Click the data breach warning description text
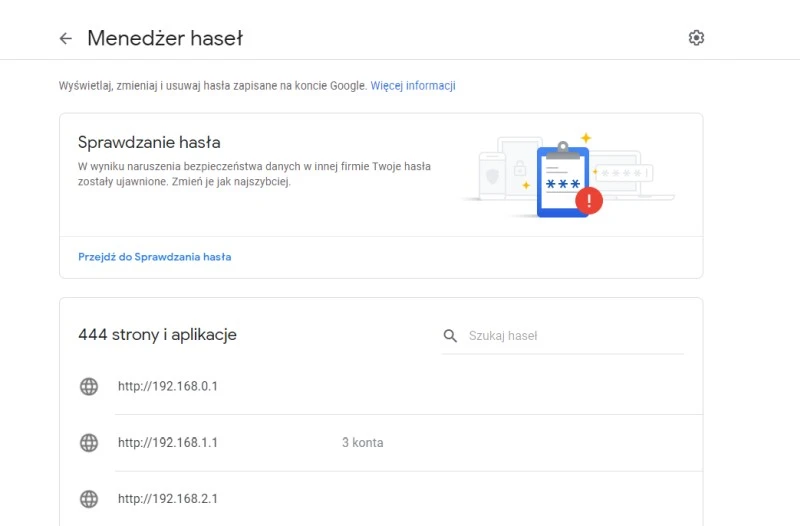Image resolution: width=800 pixels, height=526 pixels. 254,174
